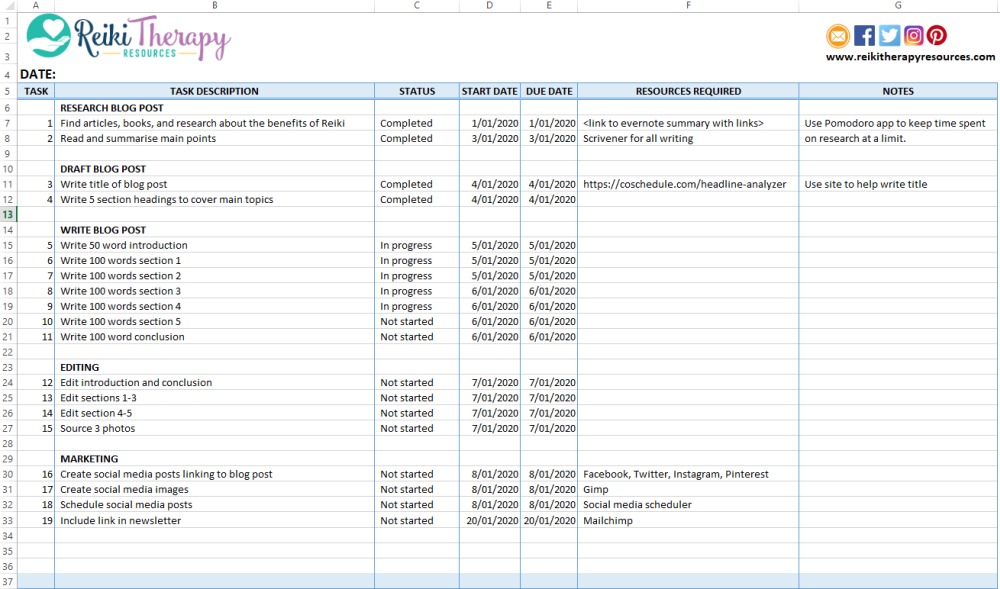Click 'Write 100 word conclusion' cell

[x=214, y=337]
